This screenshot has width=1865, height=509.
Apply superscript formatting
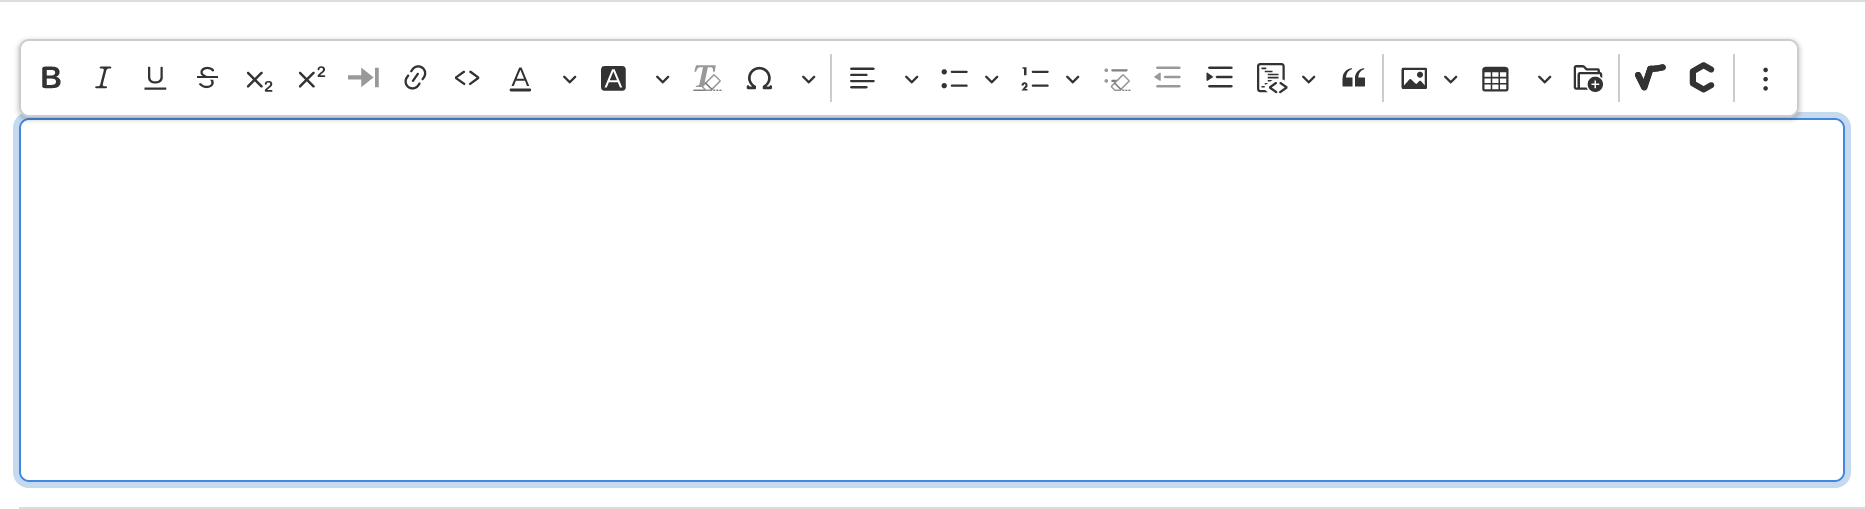[x=311, y=78]
